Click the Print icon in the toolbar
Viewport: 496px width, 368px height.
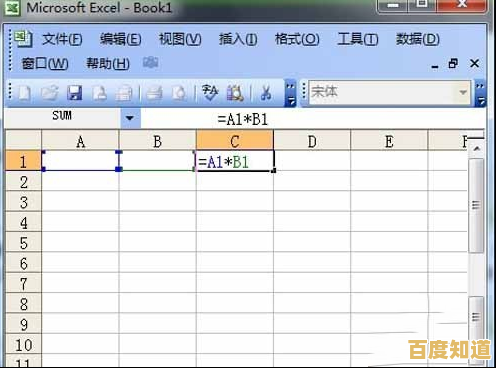click(154, 93)
